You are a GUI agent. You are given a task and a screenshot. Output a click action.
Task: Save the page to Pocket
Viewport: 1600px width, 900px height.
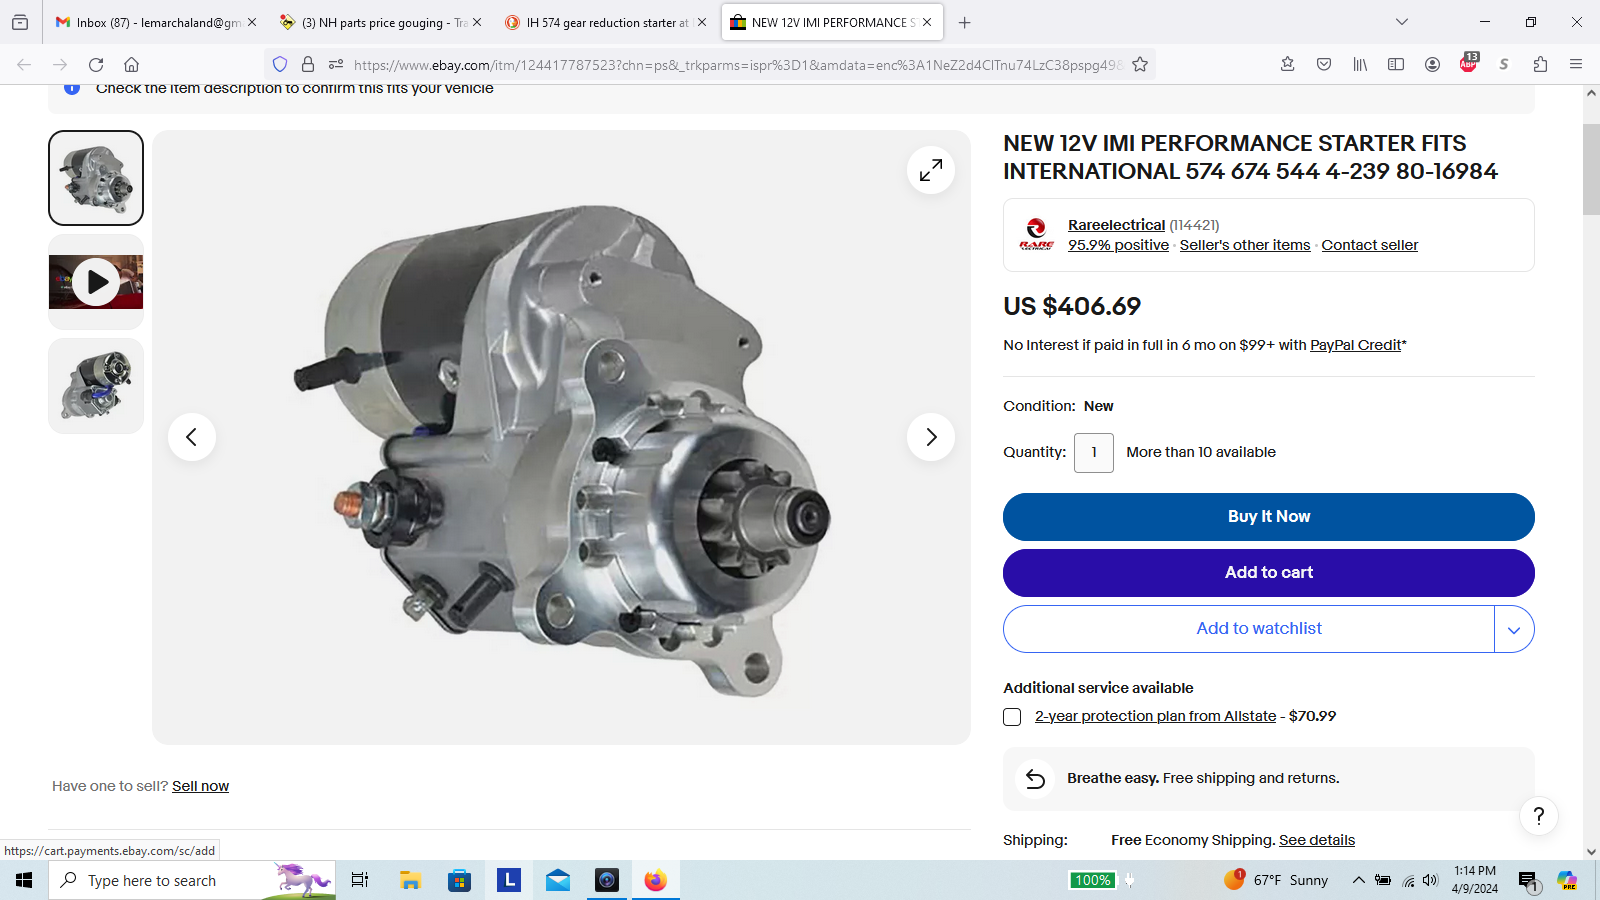coord(1324,65)
